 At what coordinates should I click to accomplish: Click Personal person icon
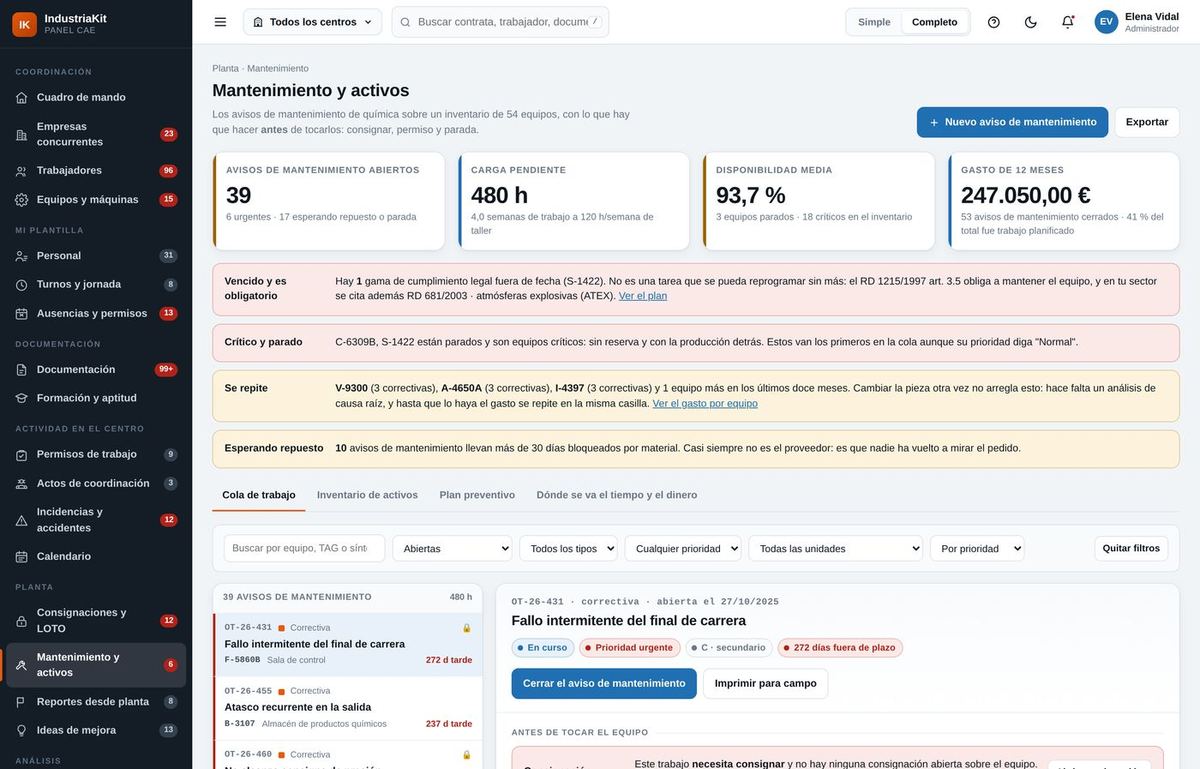(21, 256)
